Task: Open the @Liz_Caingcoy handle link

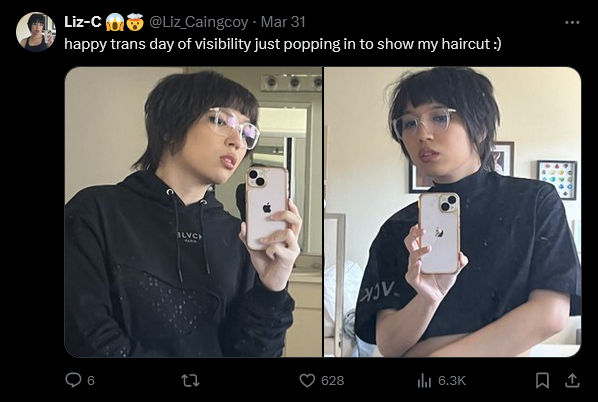Action: [x=198, y=22]
